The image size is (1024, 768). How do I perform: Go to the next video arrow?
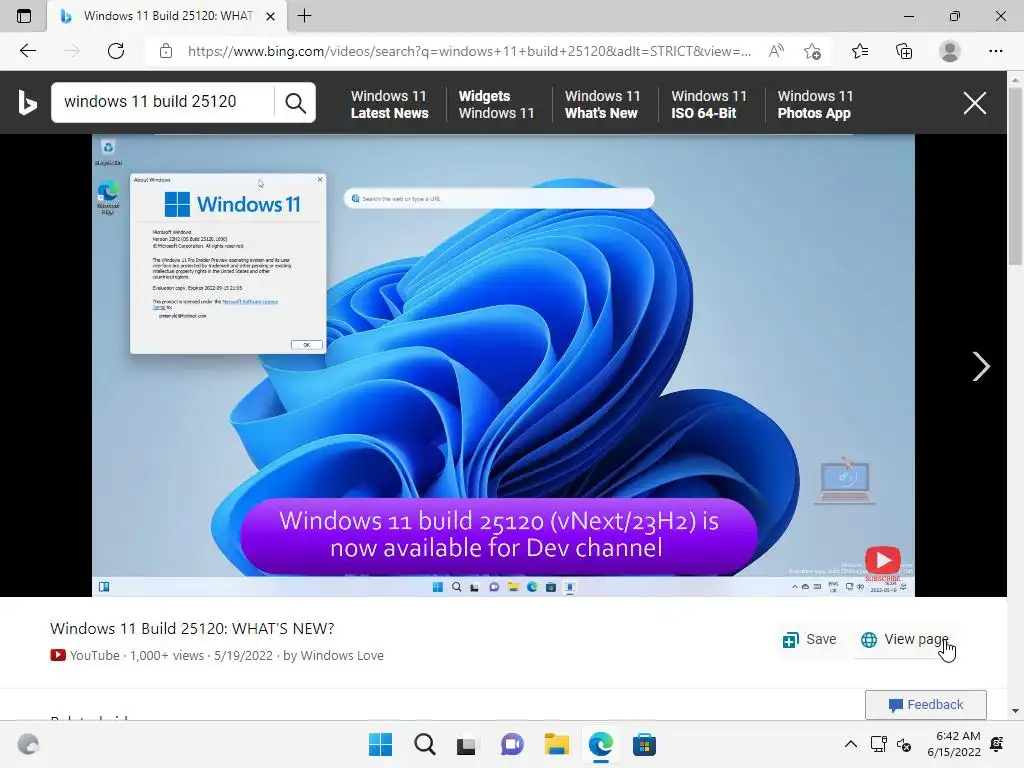(980, 366)
